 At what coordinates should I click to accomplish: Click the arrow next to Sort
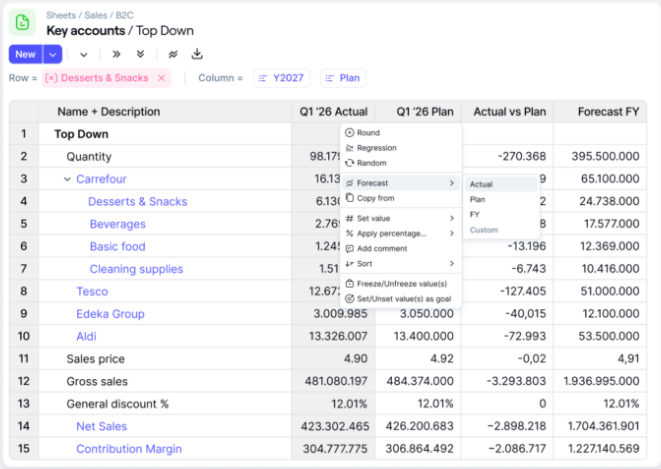(x=452, y=264)
